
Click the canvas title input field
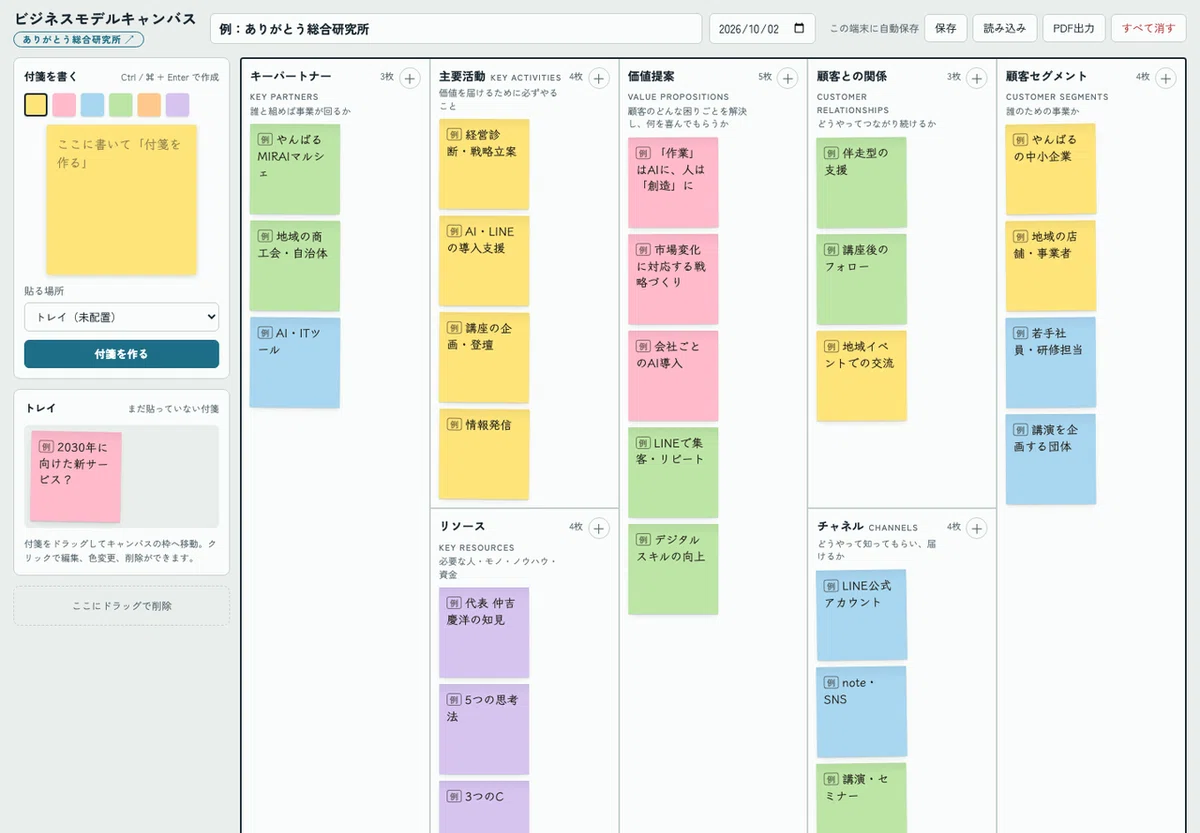[x=456, y=29]
